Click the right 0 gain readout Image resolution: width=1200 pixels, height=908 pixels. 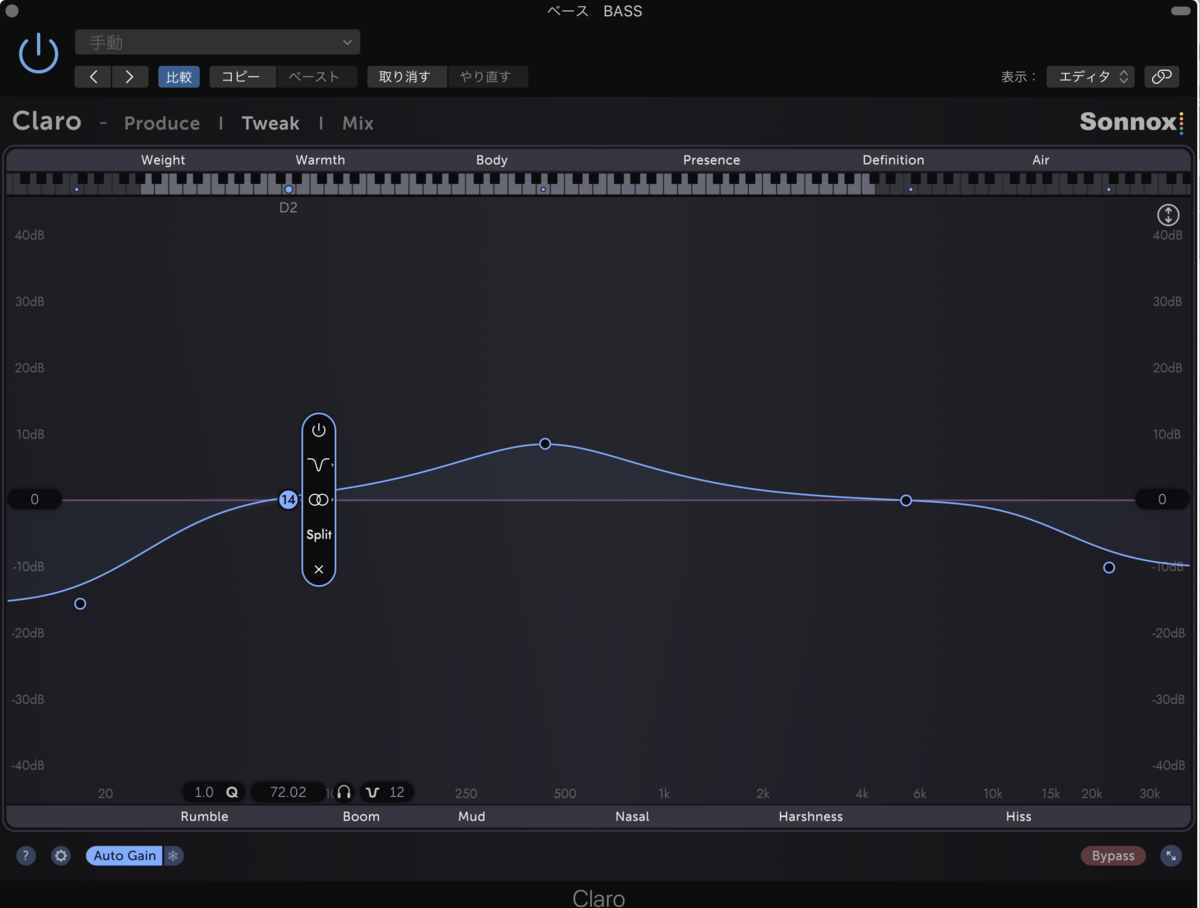click(1162, 499)
